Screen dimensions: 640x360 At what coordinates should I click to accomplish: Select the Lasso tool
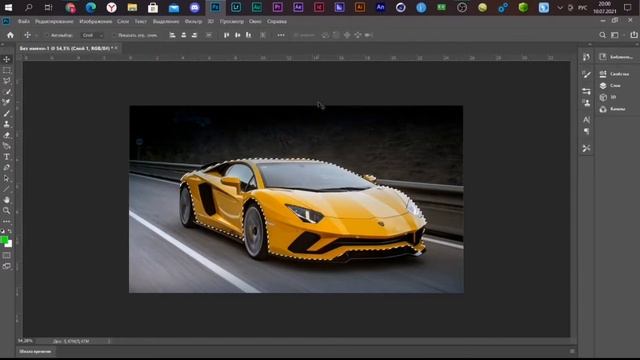click(x=7, y=81)
